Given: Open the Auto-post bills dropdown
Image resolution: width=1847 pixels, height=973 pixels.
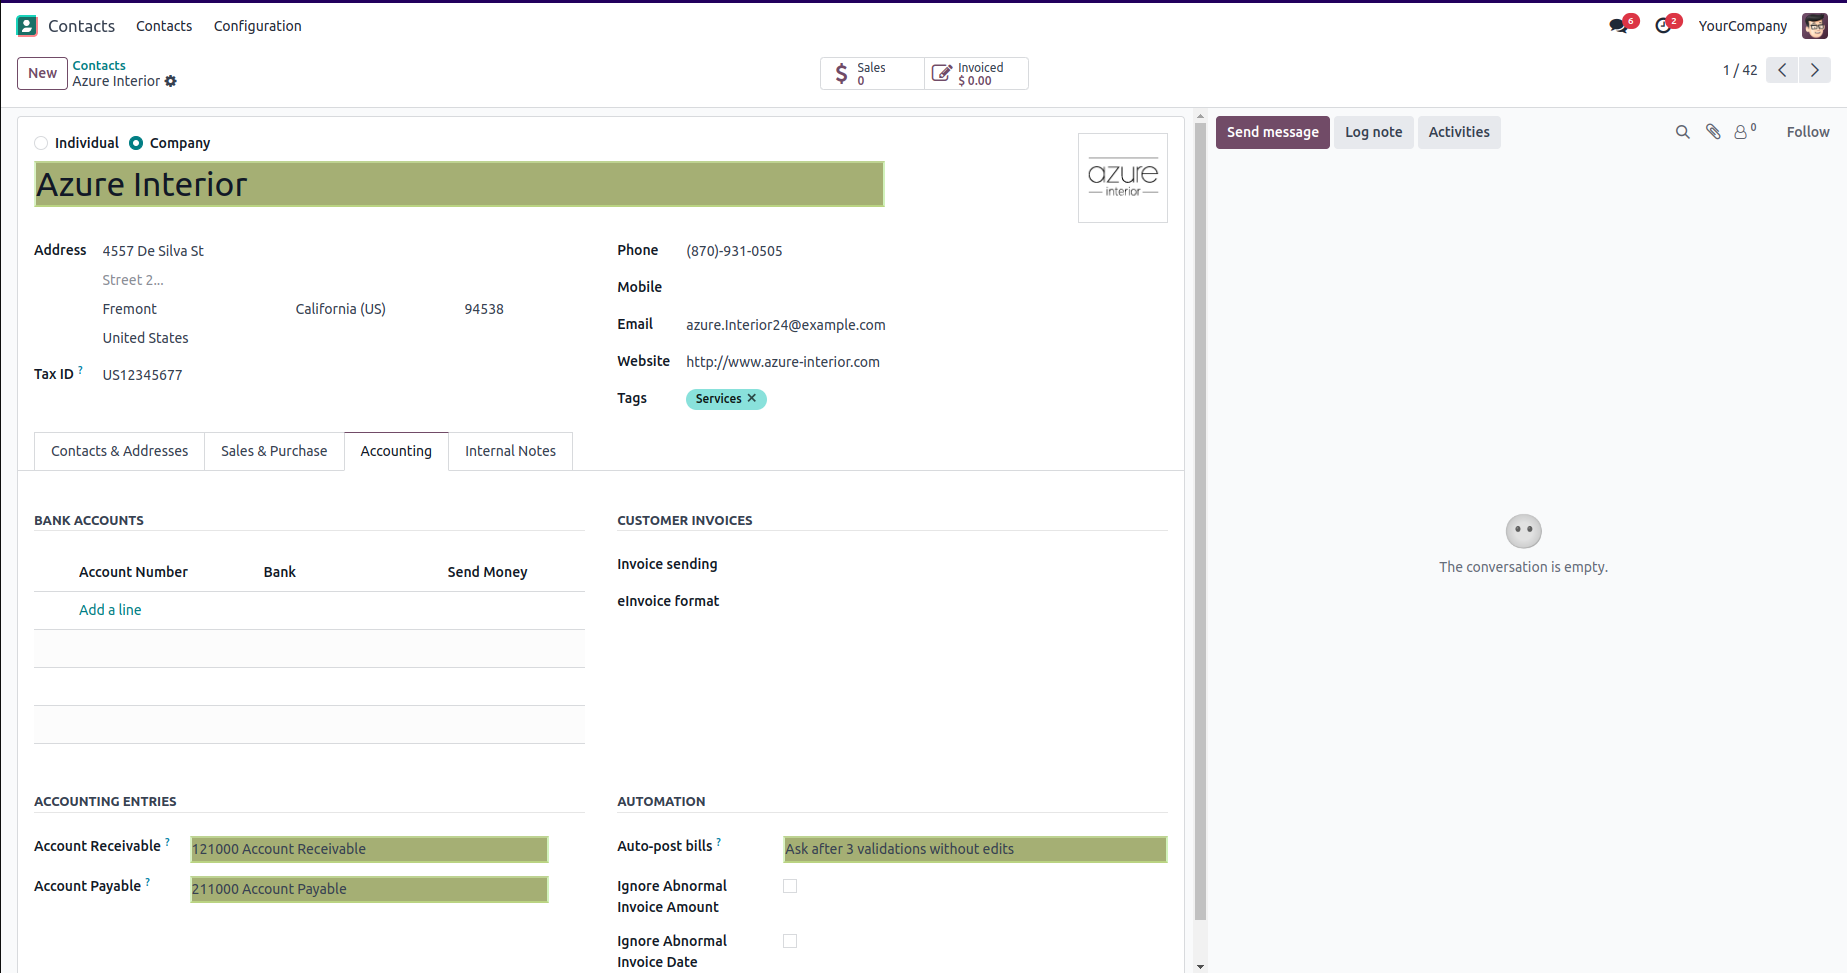Looking at the screenshot, I should 975,849.
